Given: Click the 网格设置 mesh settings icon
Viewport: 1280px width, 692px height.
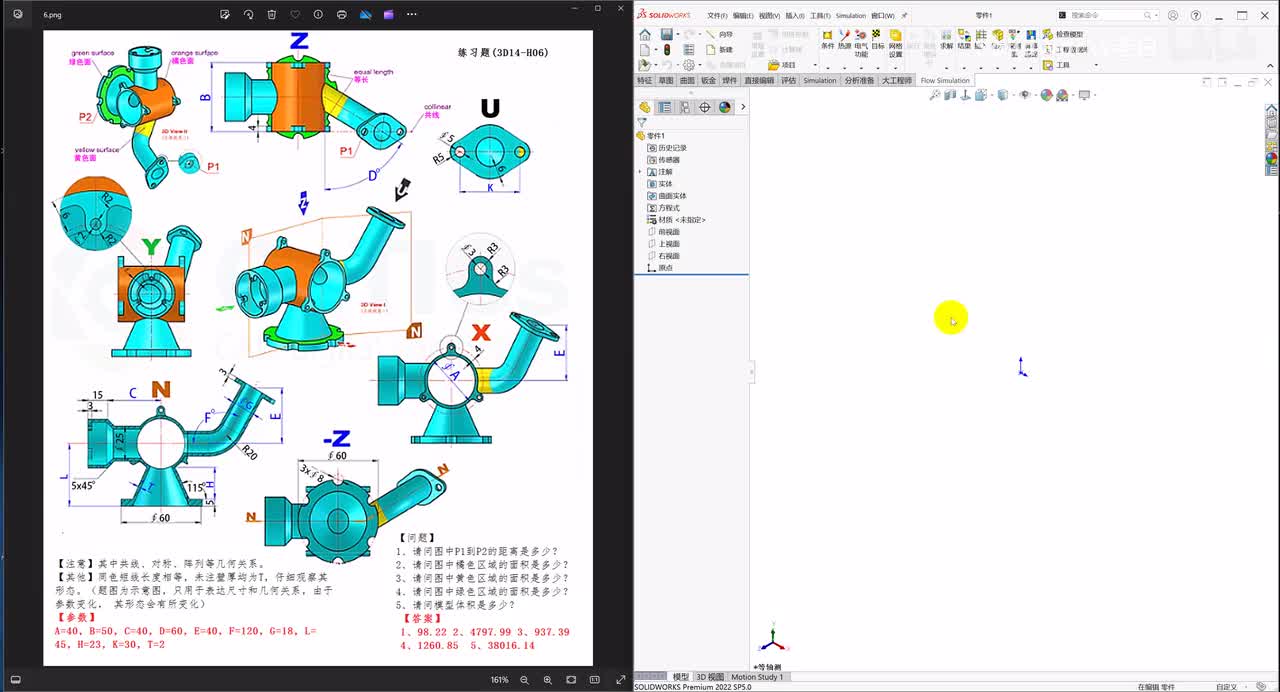Looking at the screenshot, I should 895,44.
